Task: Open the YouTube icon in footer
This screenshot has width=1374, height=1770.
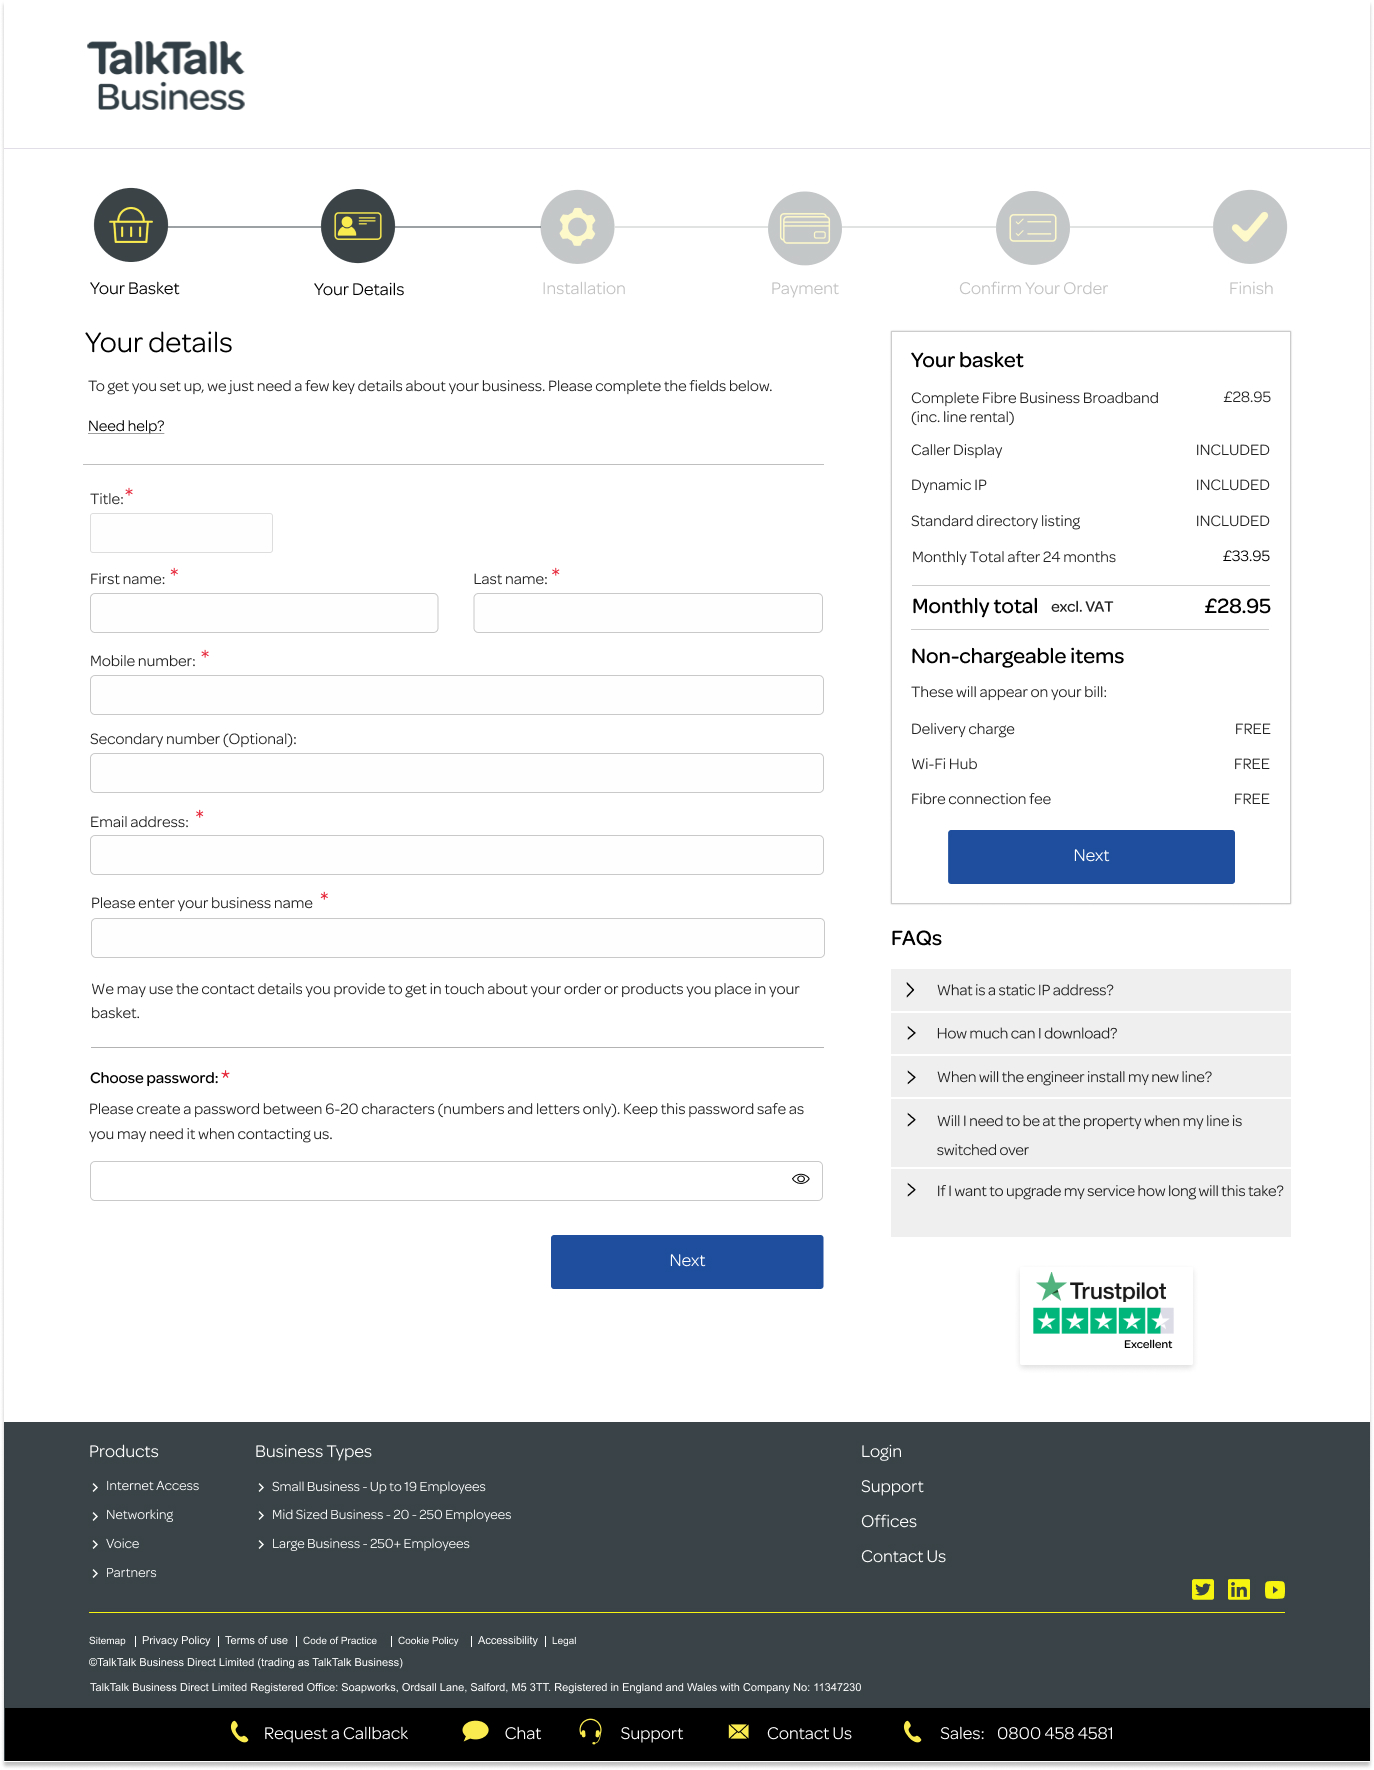Action: tap(1274, 1589)
